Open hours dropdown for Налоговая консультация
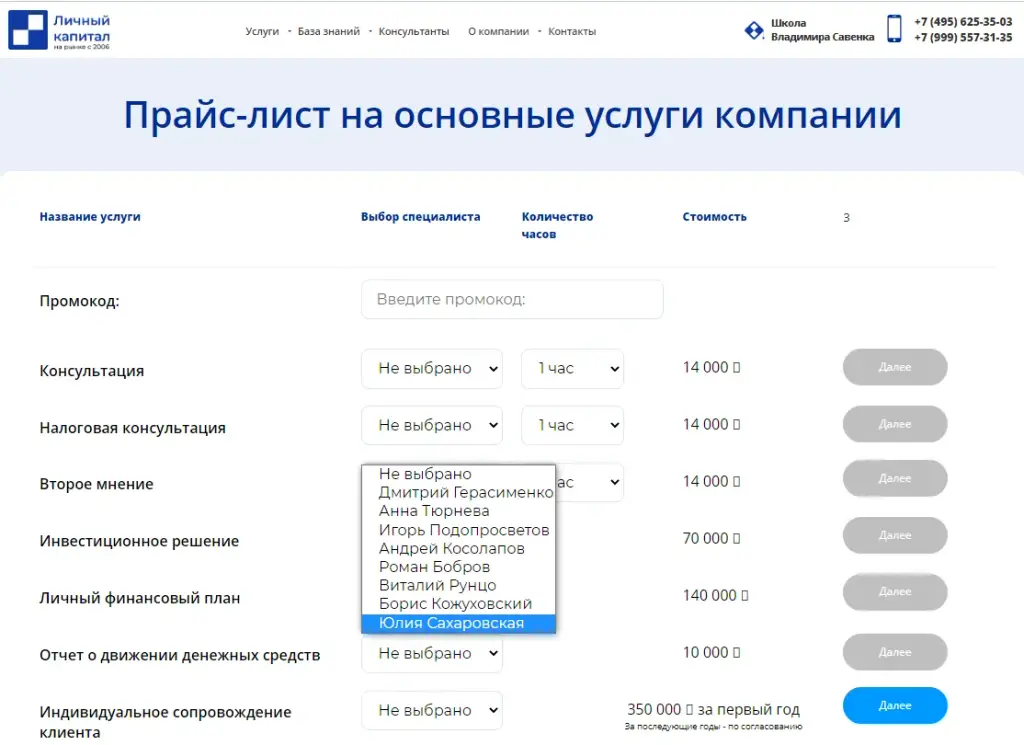This screenshot has width=1024, height=745. (572, 426)
